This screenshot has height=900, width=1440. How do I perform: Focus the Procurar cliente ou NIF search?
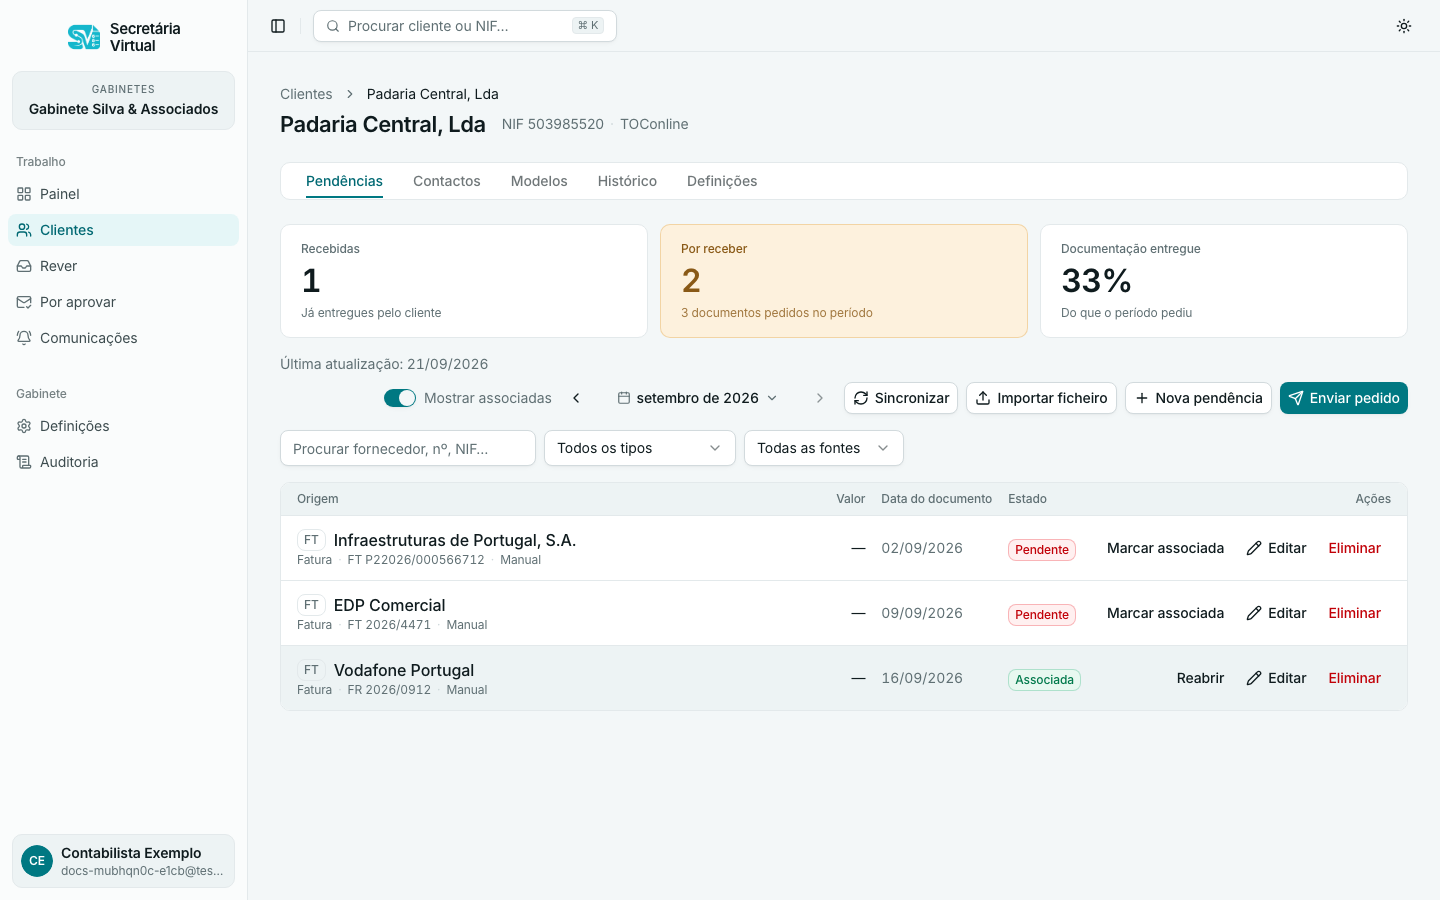click(x=465, y=26)
